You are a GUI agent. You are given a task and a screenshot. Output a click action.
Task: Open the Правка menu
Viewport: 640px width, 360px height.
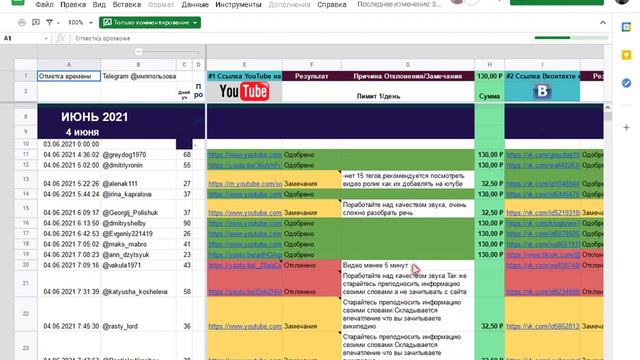point(73,4)
